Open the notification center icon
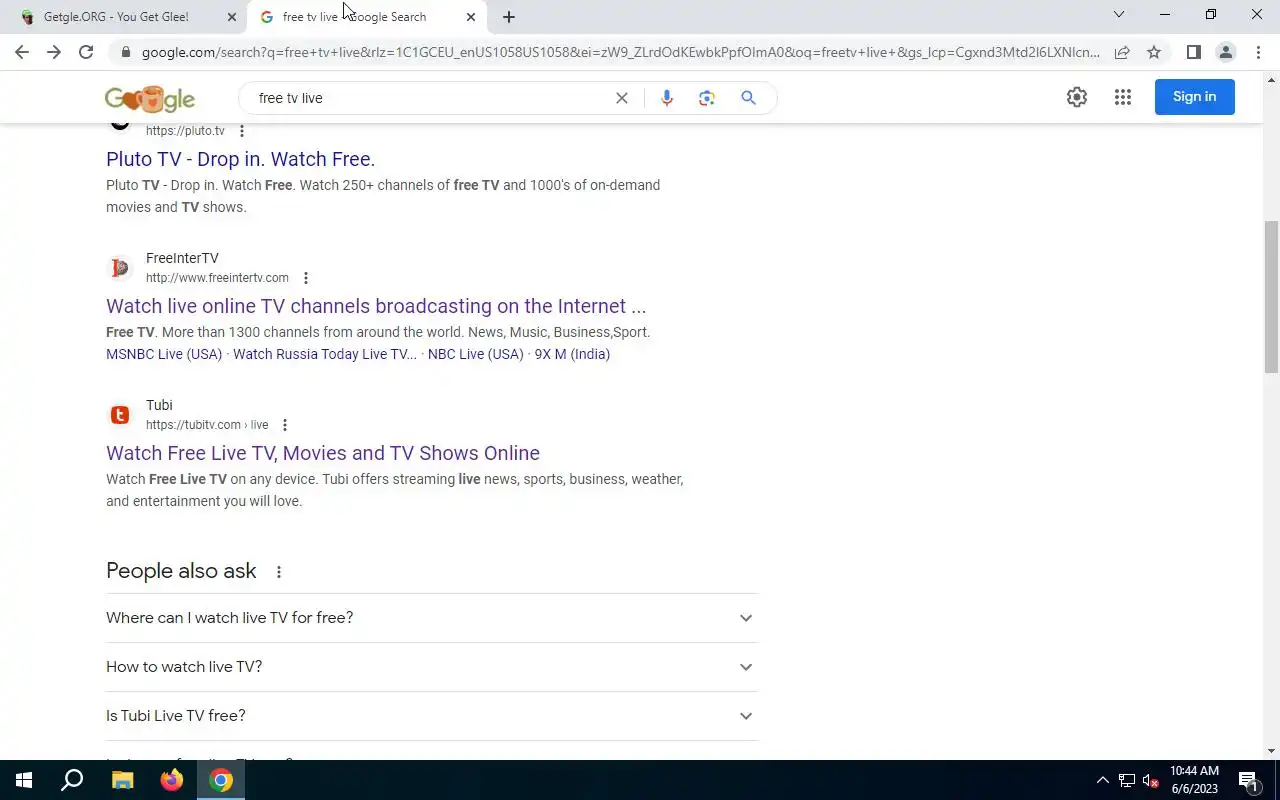 pos(1248,780)
